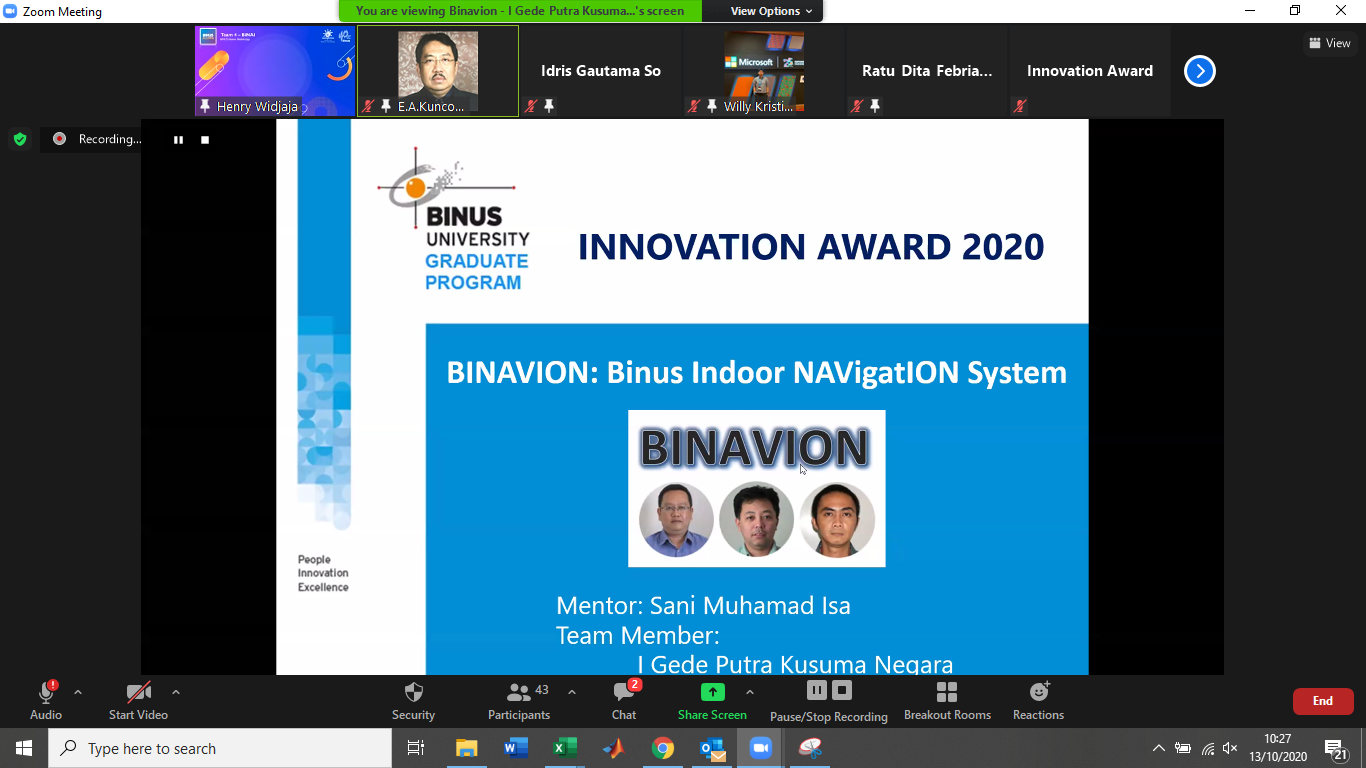This screenshot has height=768, width=1366.
Task: Open the View Options dropdown
Action: tap(773, 11)
